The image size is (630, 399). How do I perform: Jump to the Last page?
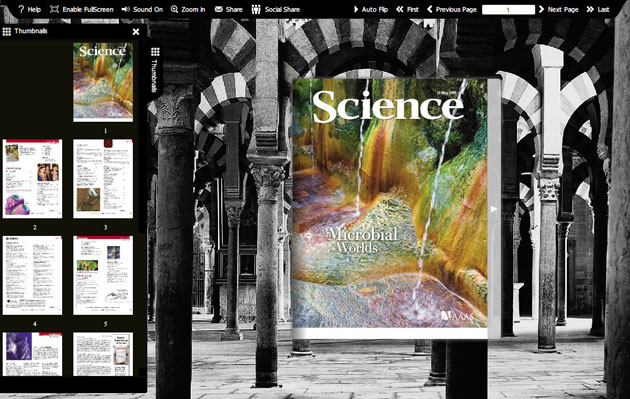tap(598, 9)
